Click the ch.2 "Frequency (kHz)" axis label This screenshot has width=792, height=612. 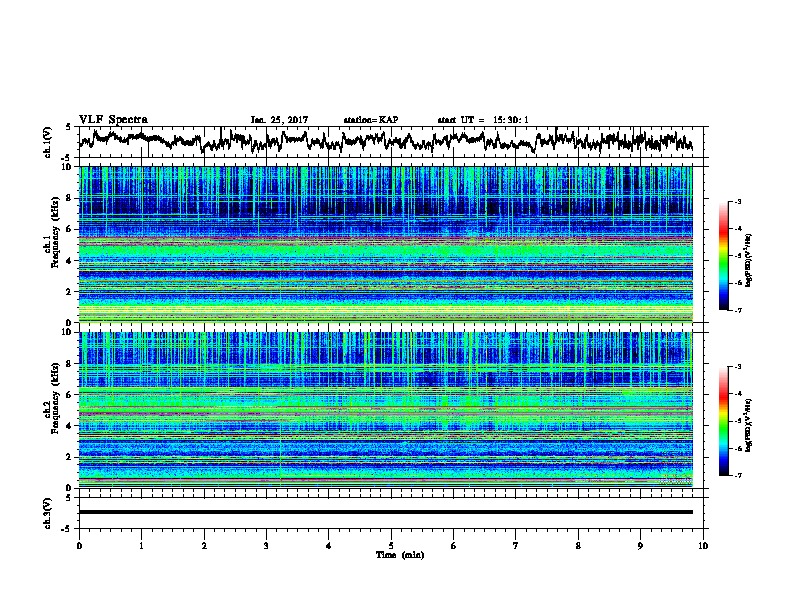tap(55, 398)
